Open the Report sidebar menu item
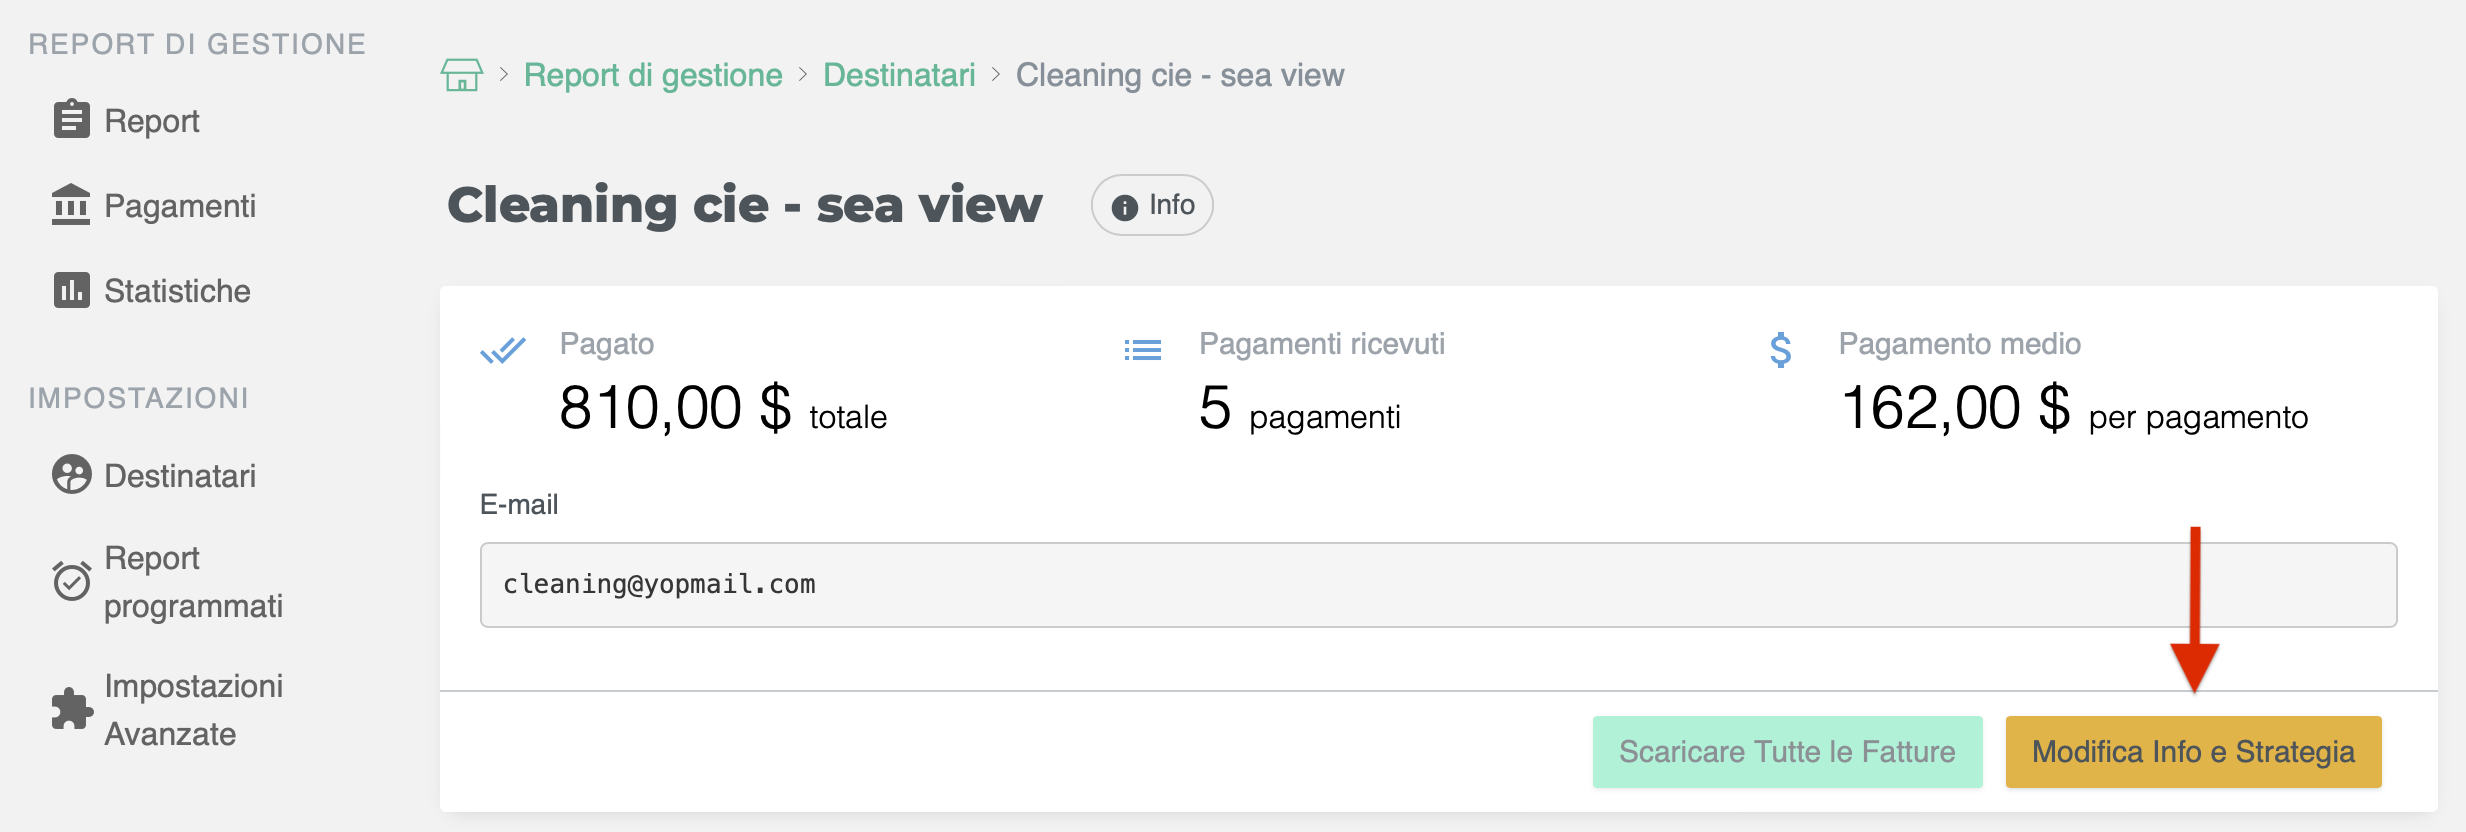 pyautogui.click(x=152, y=121)
